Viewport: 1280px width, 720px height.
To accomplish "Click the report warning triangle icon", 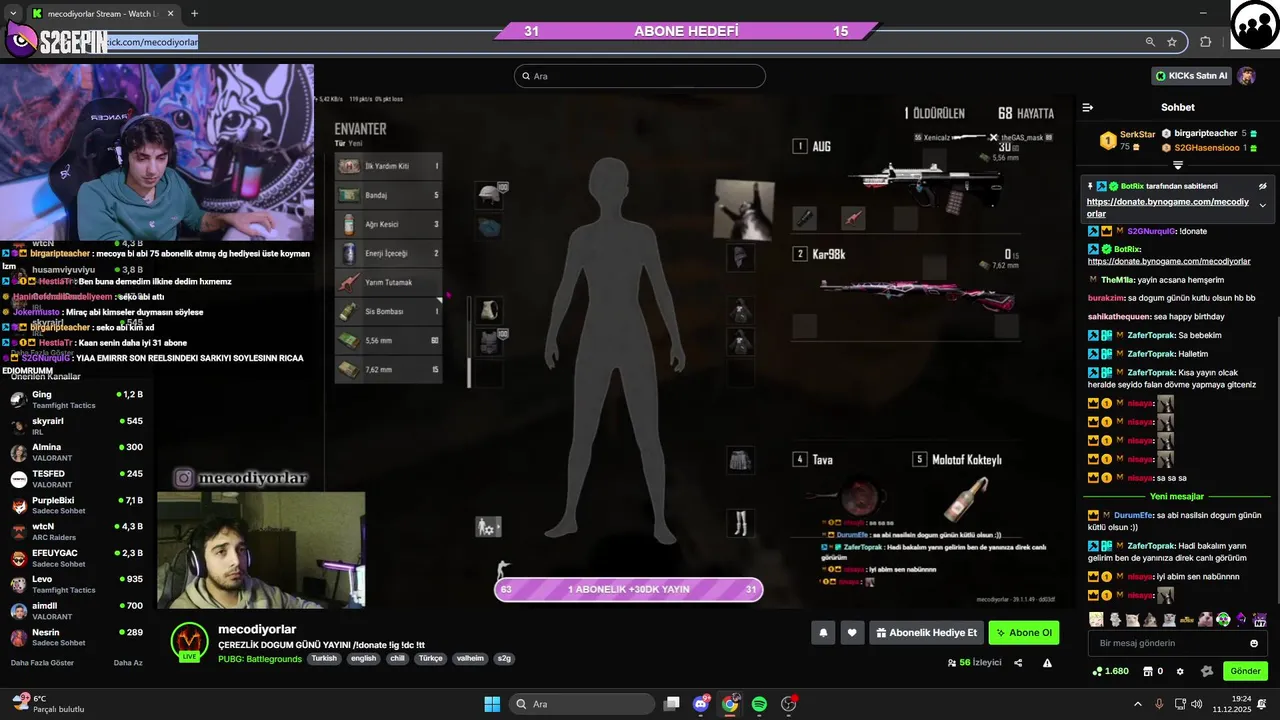I will pyautogui.click(x=1047, y=663).
